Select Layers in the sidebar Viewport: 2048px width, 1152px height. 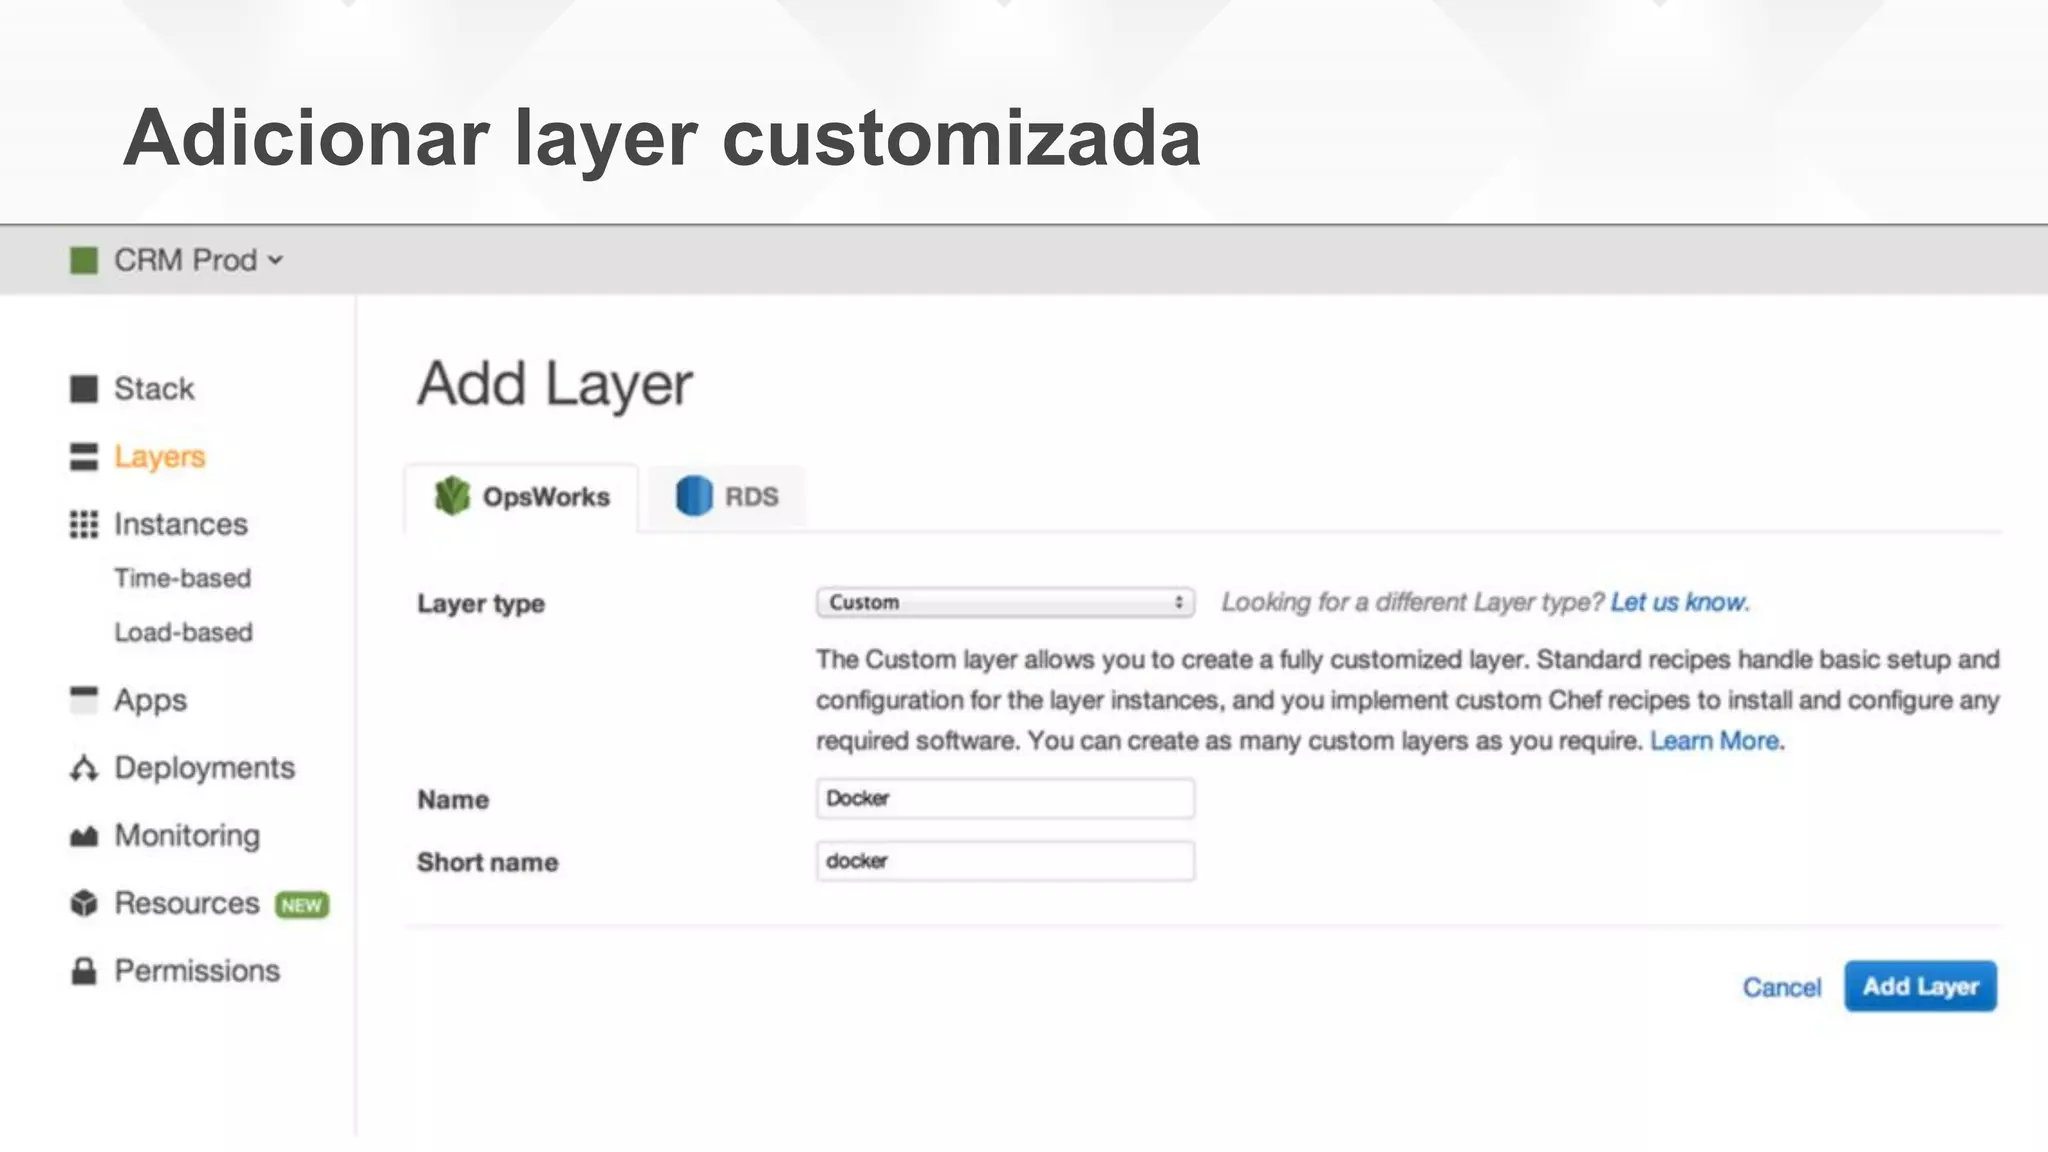160,457
